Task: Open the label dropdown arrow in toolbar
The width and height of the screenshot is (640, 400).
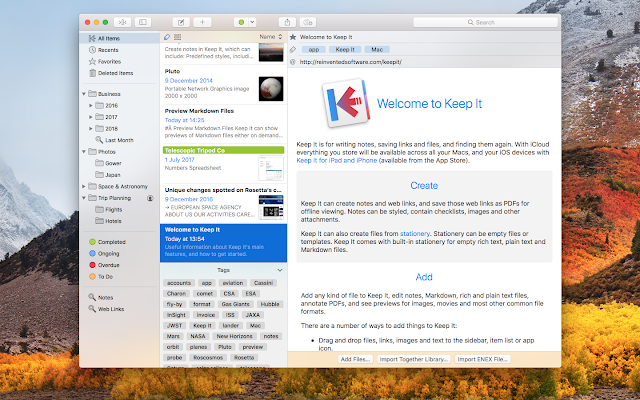Action: point(253,22)
